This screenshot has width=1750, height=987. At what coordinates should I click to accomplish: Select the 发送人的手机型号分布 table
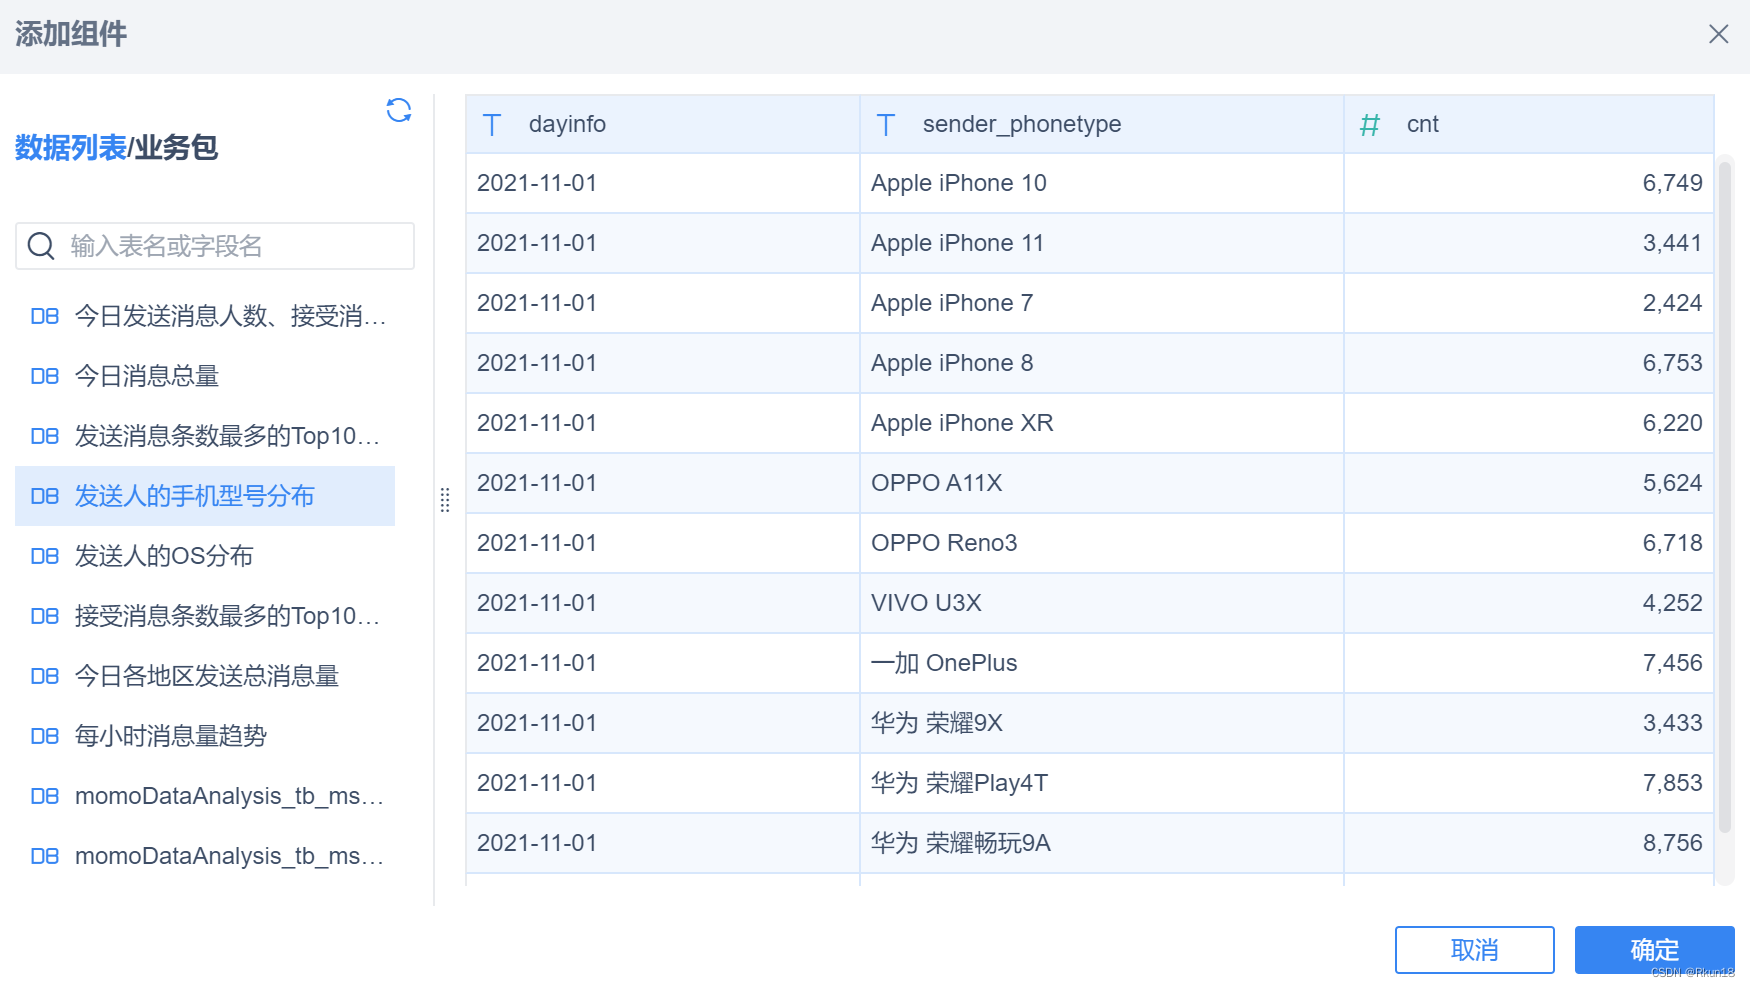pos(205,496)
